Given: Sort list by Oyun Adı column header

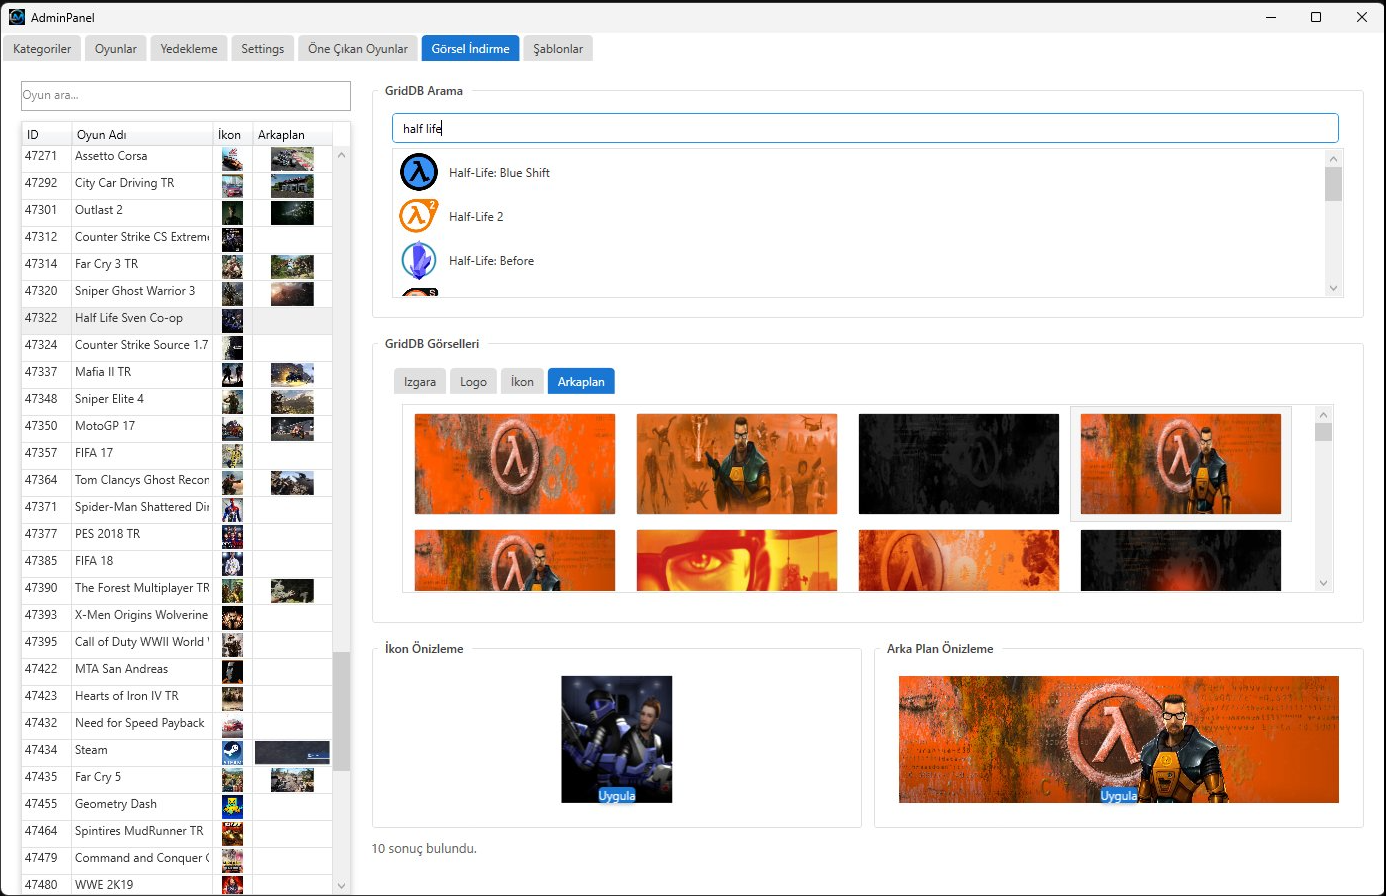Looking at the screenshot, I should click(142, 135).
